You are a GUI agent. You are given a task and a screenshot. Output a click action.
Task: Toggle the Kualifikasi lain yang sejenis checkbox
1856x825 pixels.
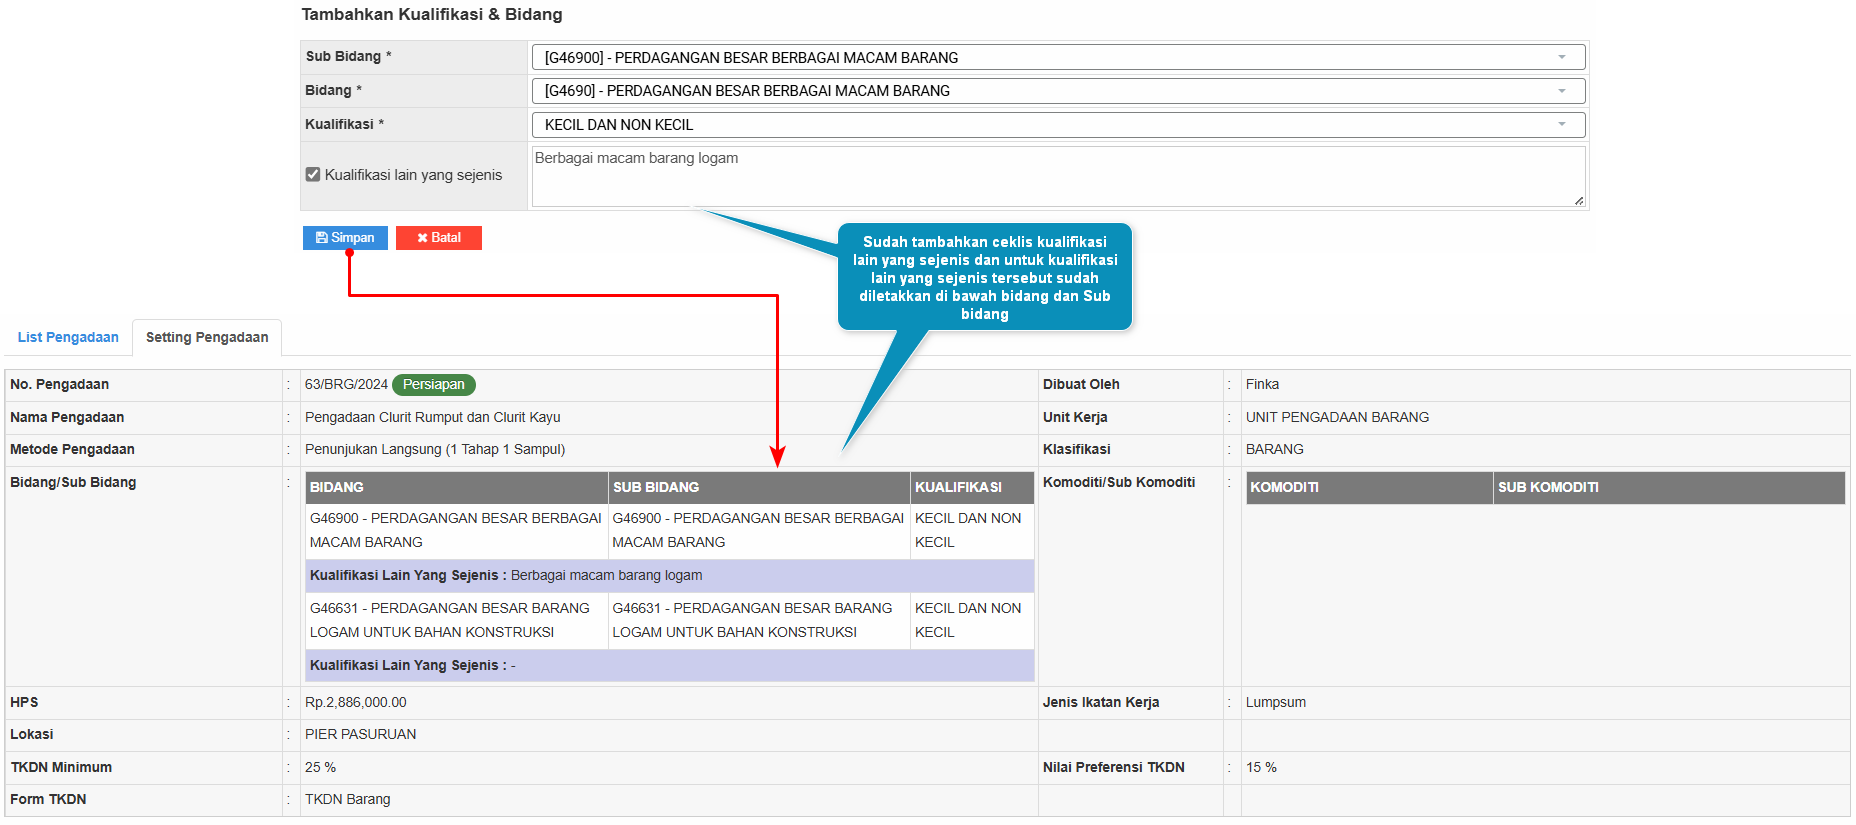pos(313,175)
